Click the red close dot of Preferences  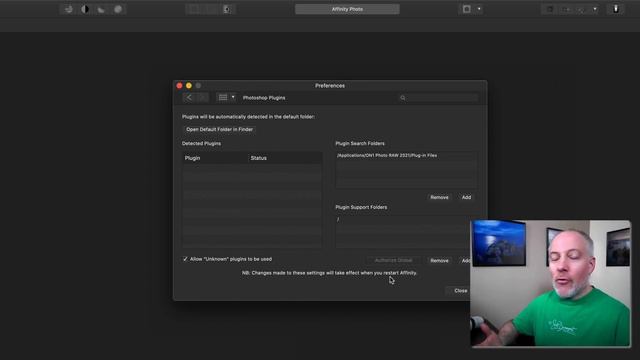(x=179, y=86)
